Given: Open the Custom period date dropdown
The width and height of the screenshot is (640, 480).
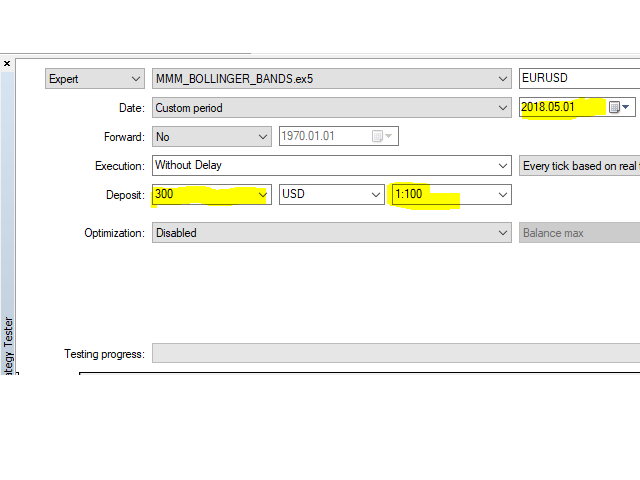Looking at the screenshot, I should click(x=332, y=108).
